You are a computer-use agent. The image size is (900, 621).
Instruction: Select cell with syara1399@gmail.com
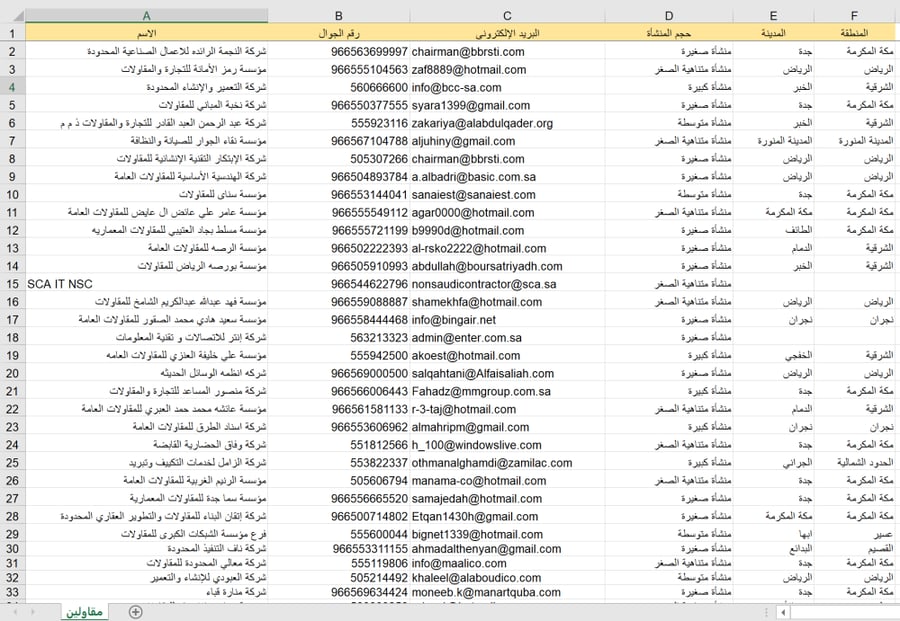click(x=507, y=105)
